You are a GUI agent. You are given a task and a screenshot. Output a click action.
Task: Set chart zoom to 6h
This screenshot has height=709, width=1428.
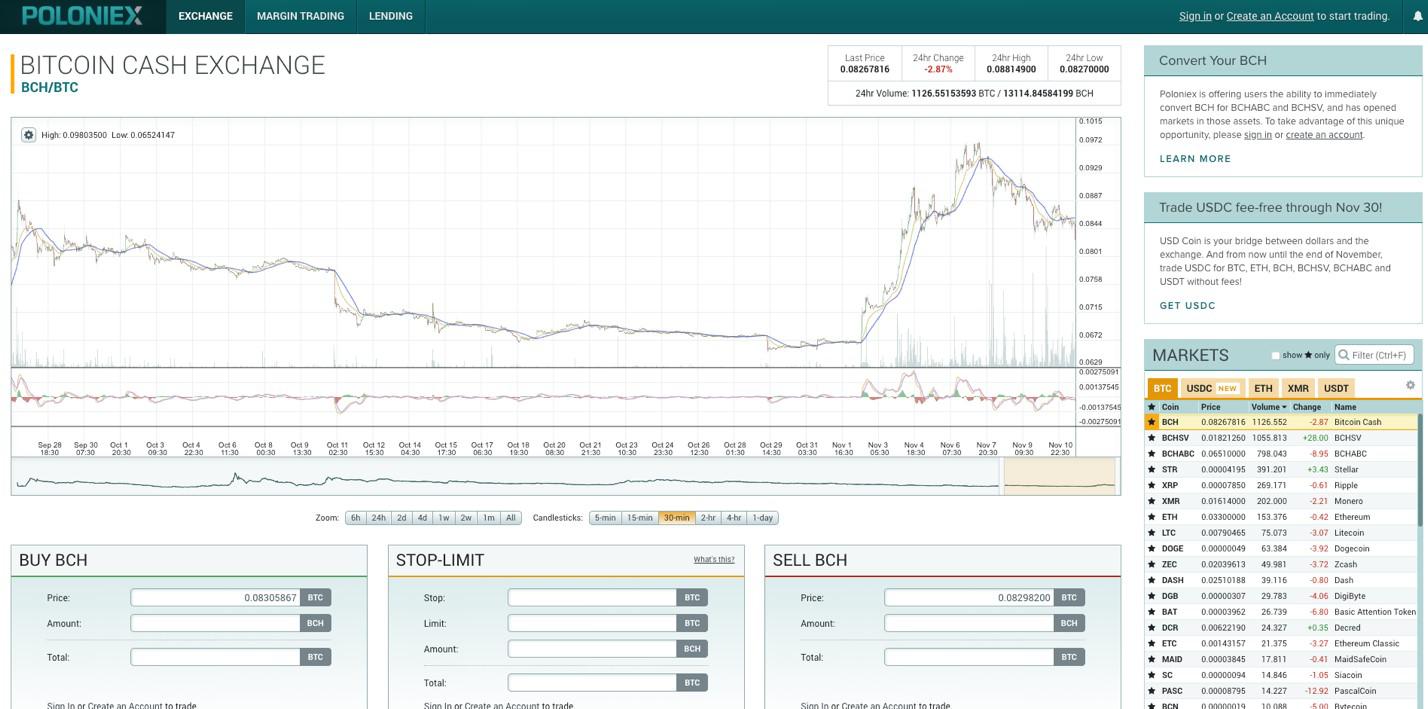click(355, 518)
